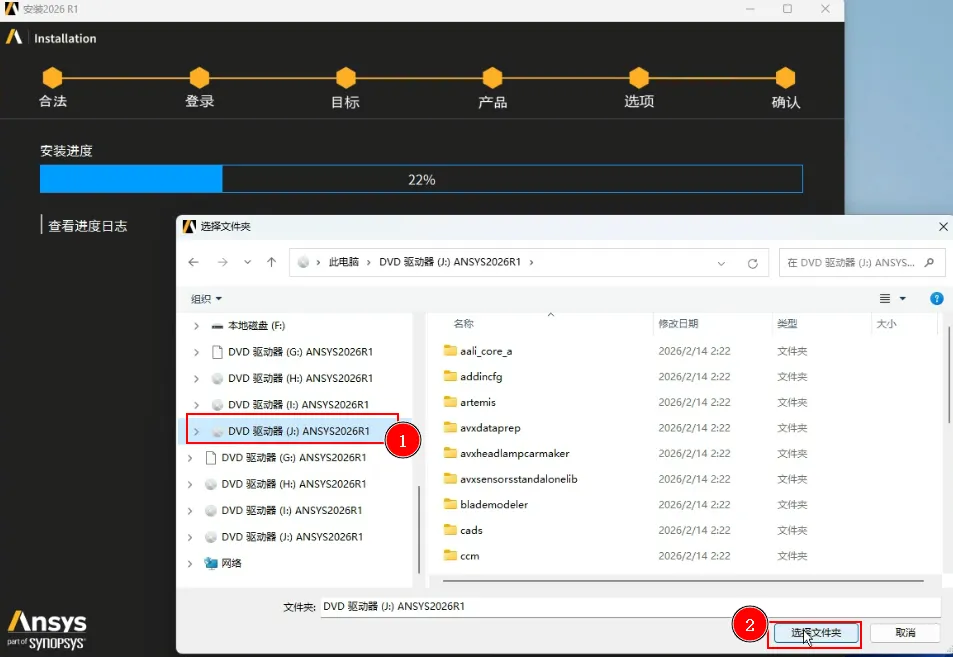The image size is (953, 657).
Task: Open the 查看进度日志 link
Action: pos(88,226)
